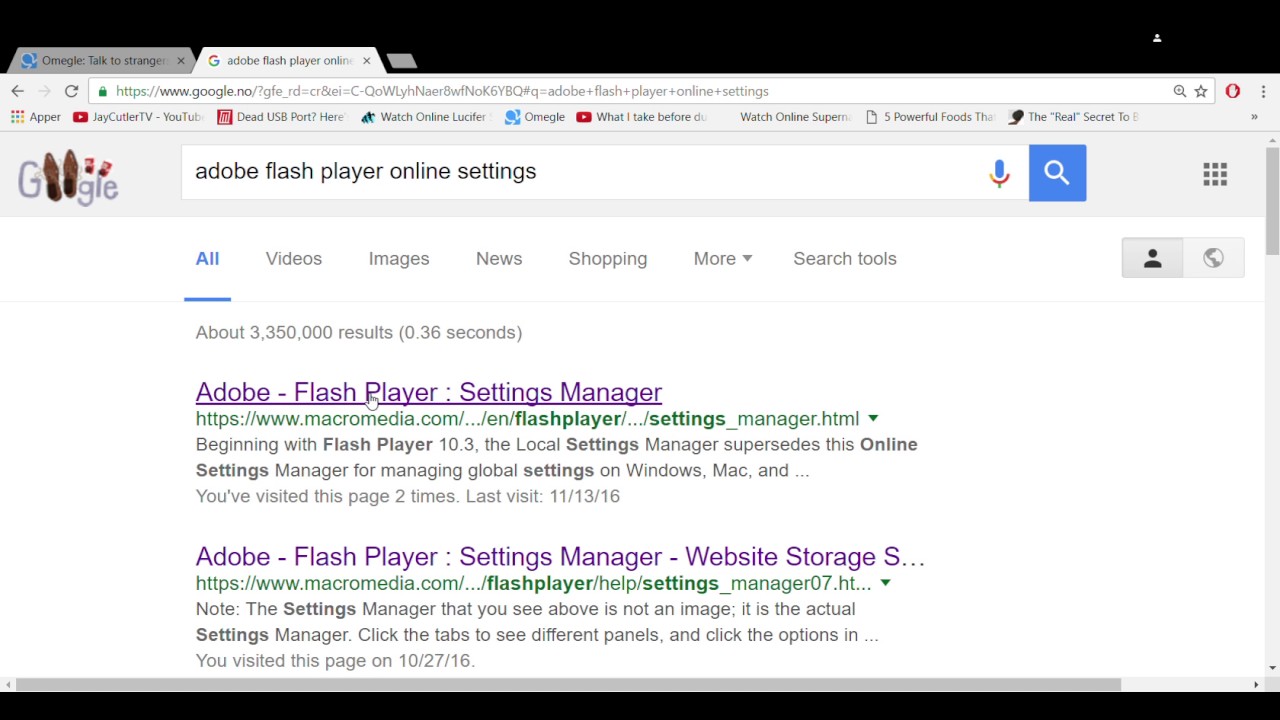Image resolution: width=1280 pixels, height=720 pixels.
Task: Open the Google apps grid
Action: pos(1215,175)
